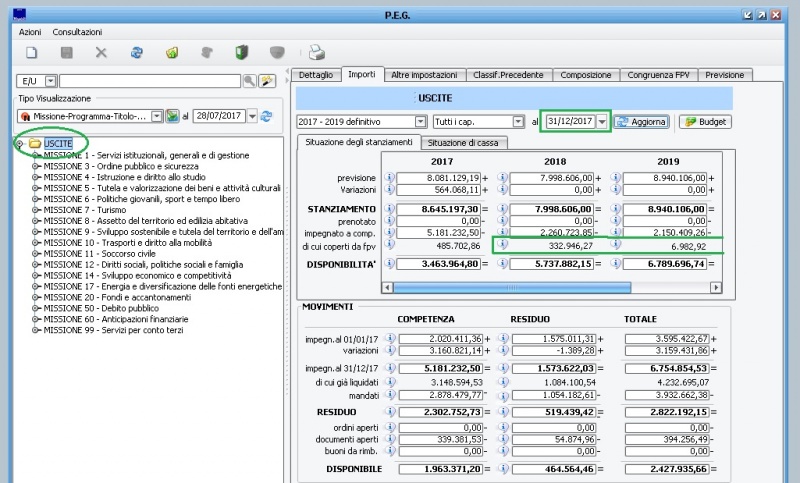Click the horizontal scrollbar under stanziamenti table
The height and width of the screenshot is (483, 800).
[510, 287]
